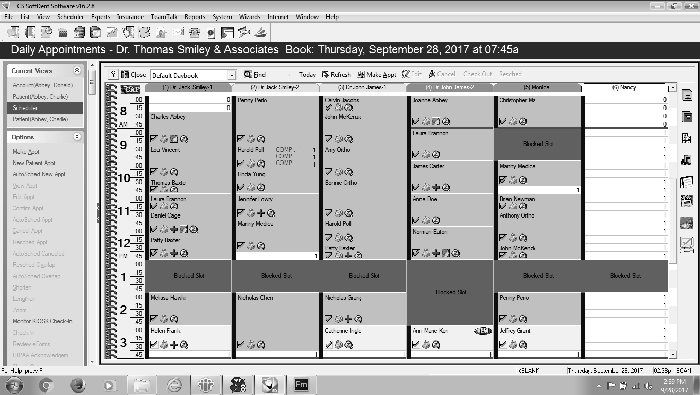
Task: Click the scroll-down arrow of the schedule grid
Action: 672,354
